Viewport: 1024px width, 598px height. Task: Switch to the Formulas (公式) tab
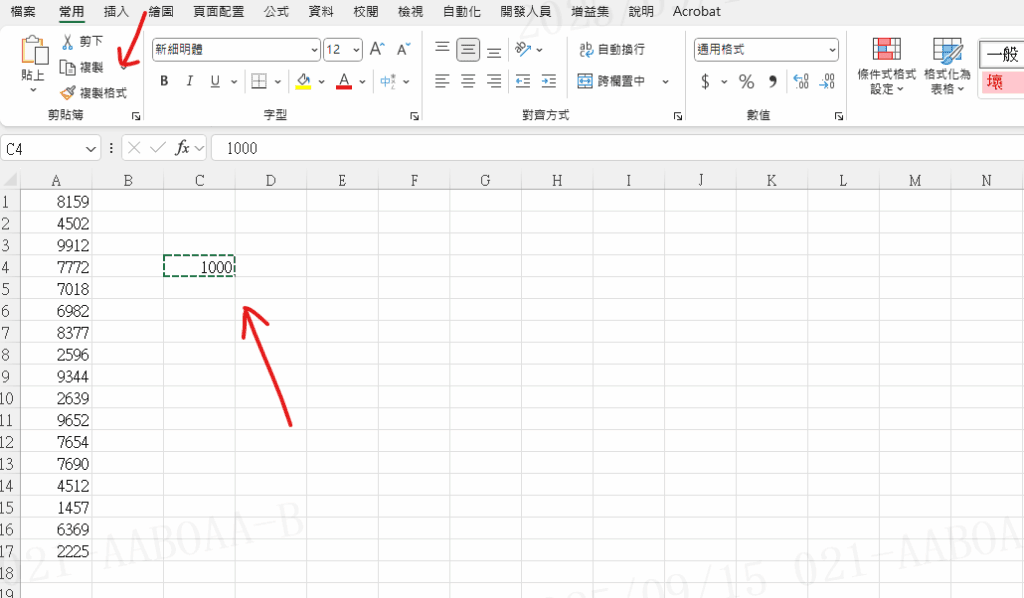[277, 11]
